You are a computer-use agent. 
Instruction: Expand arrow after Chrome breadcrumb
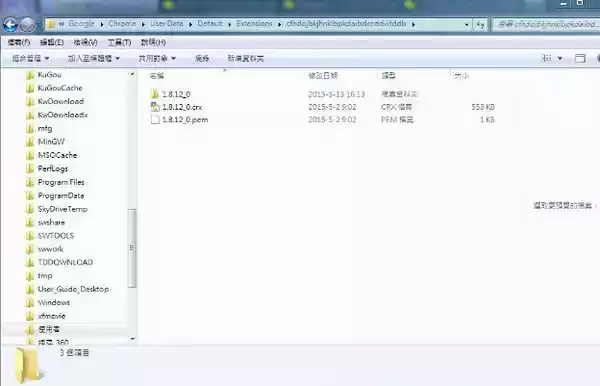click(143, 24)
